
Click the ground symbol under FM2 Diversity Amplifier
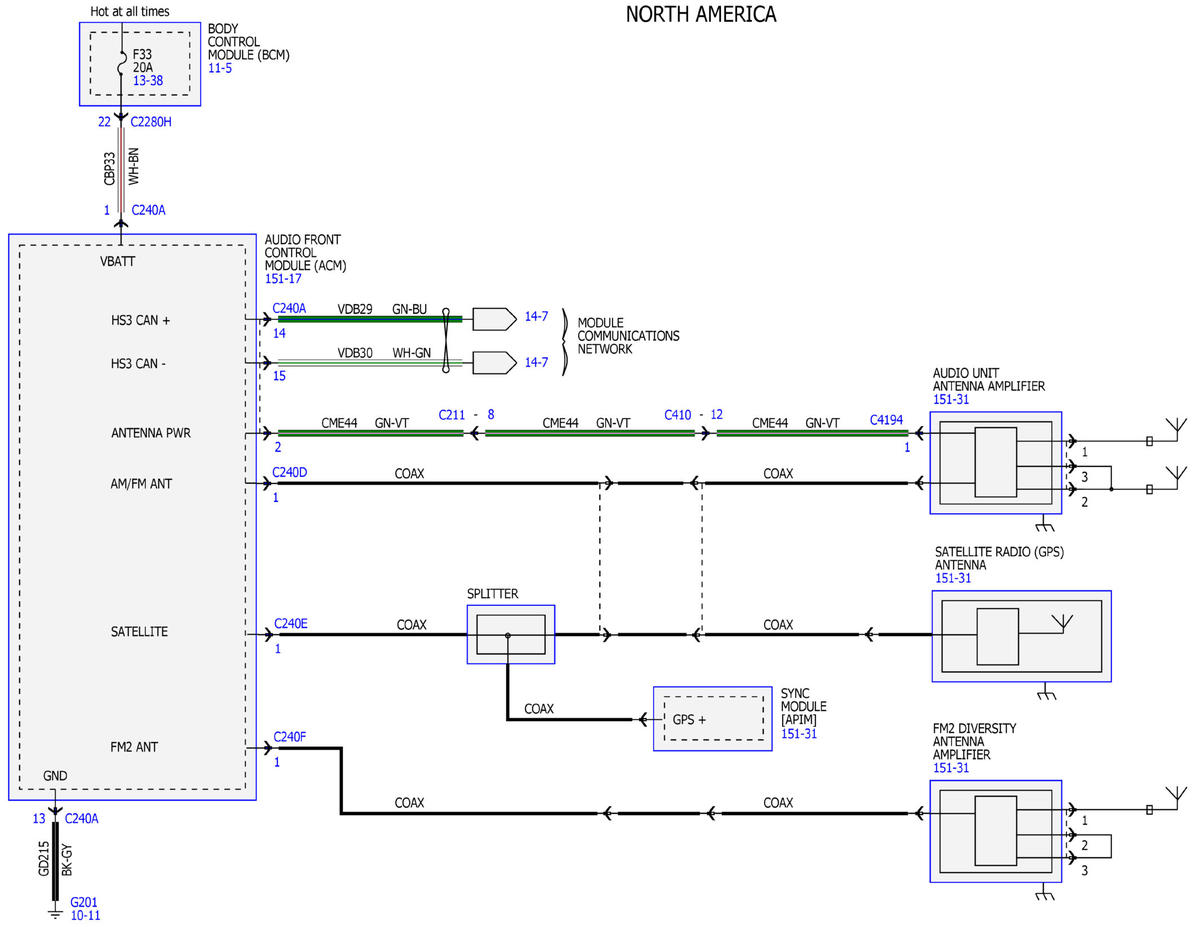[1045, 893]
